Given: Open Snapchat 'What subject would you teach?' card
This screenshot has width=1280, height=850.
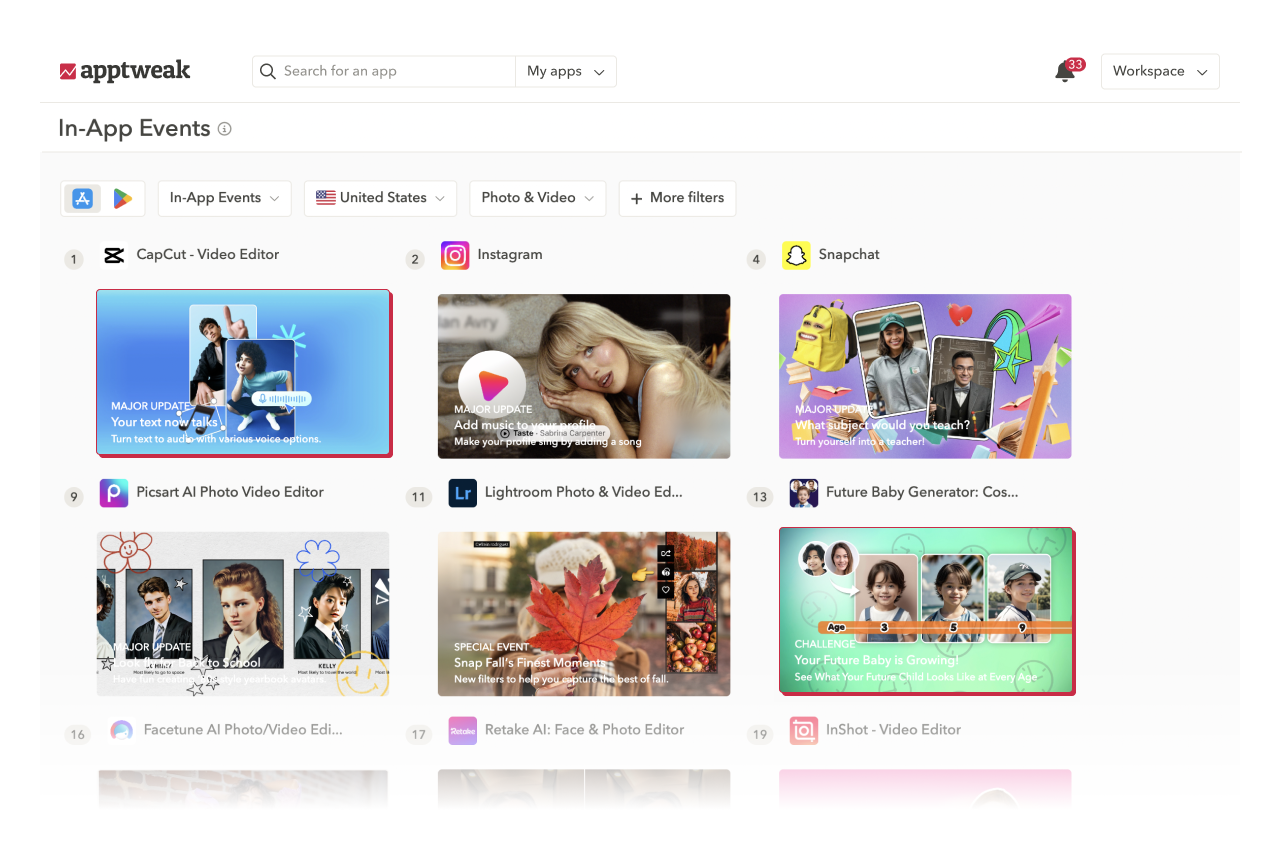Looking at the screenshot, I should pyautogui.click(x=925, y=376).
